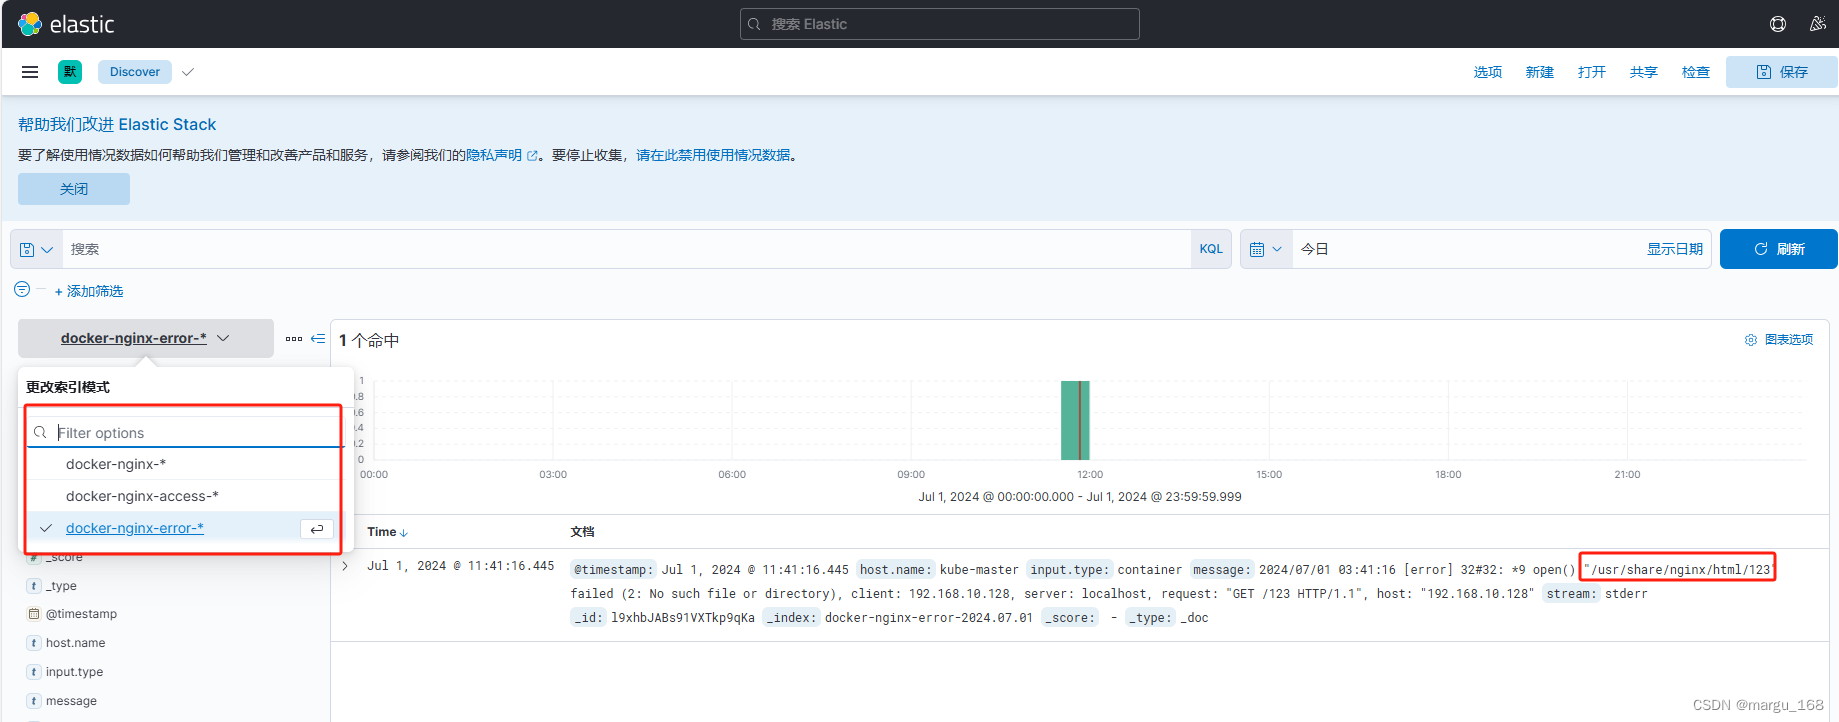This screenshot has height=722, width=1839.
Task: Expand the chevron beside Discover breadcrumb
Action: coord(188,72)
